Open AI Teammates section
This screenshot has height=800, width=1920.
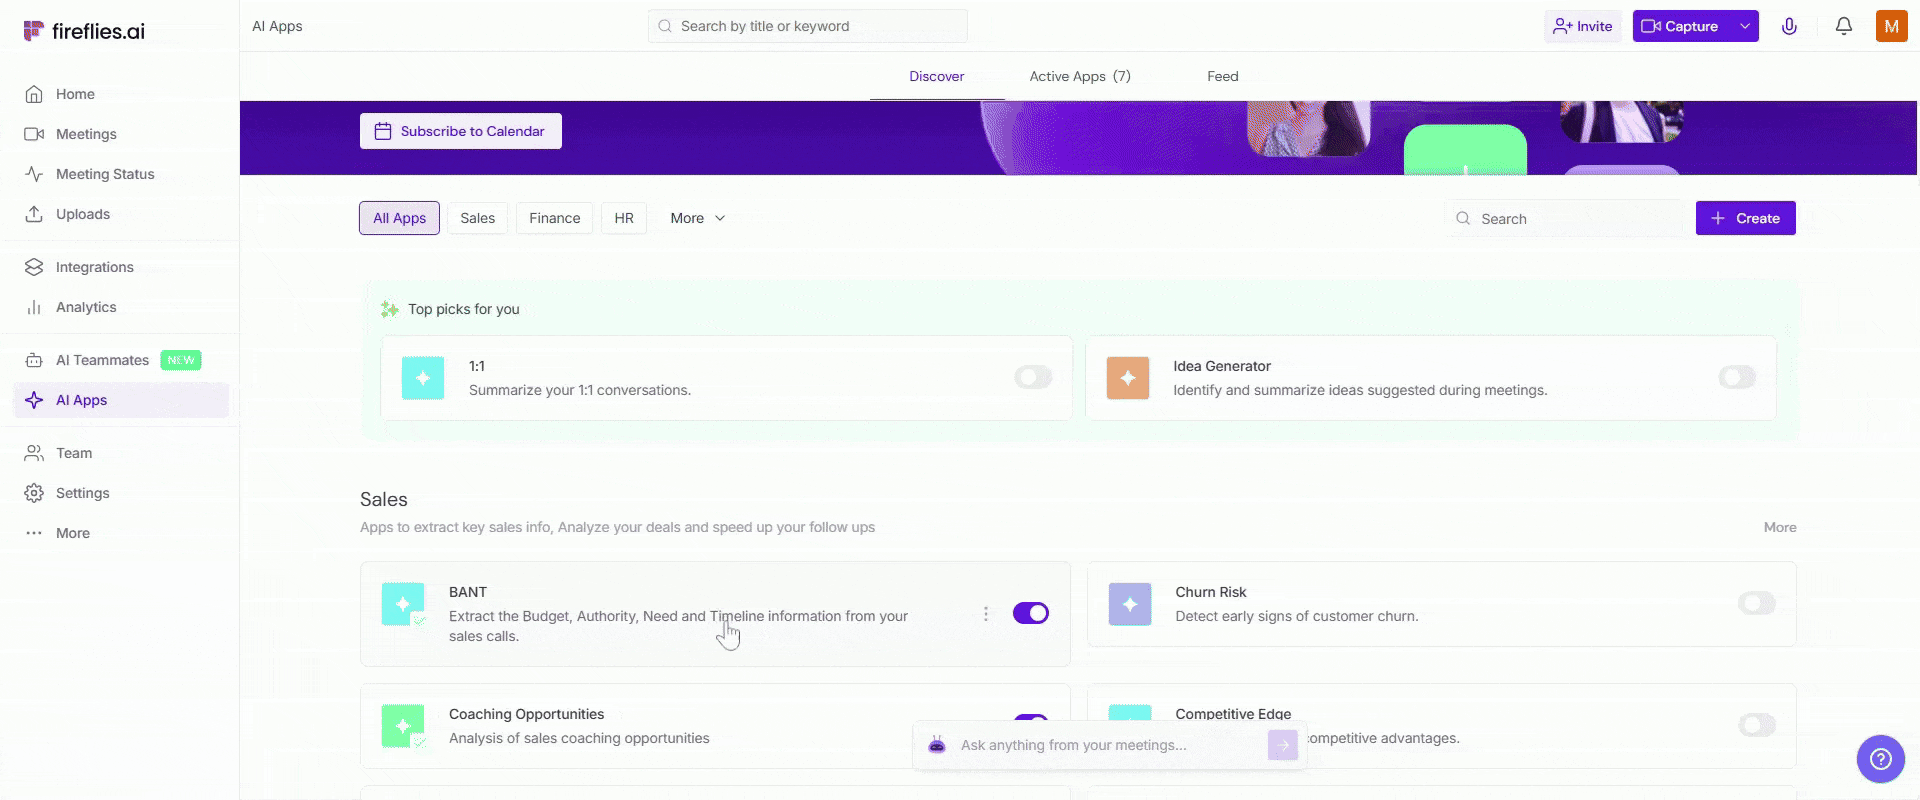(x=120, y=360)
